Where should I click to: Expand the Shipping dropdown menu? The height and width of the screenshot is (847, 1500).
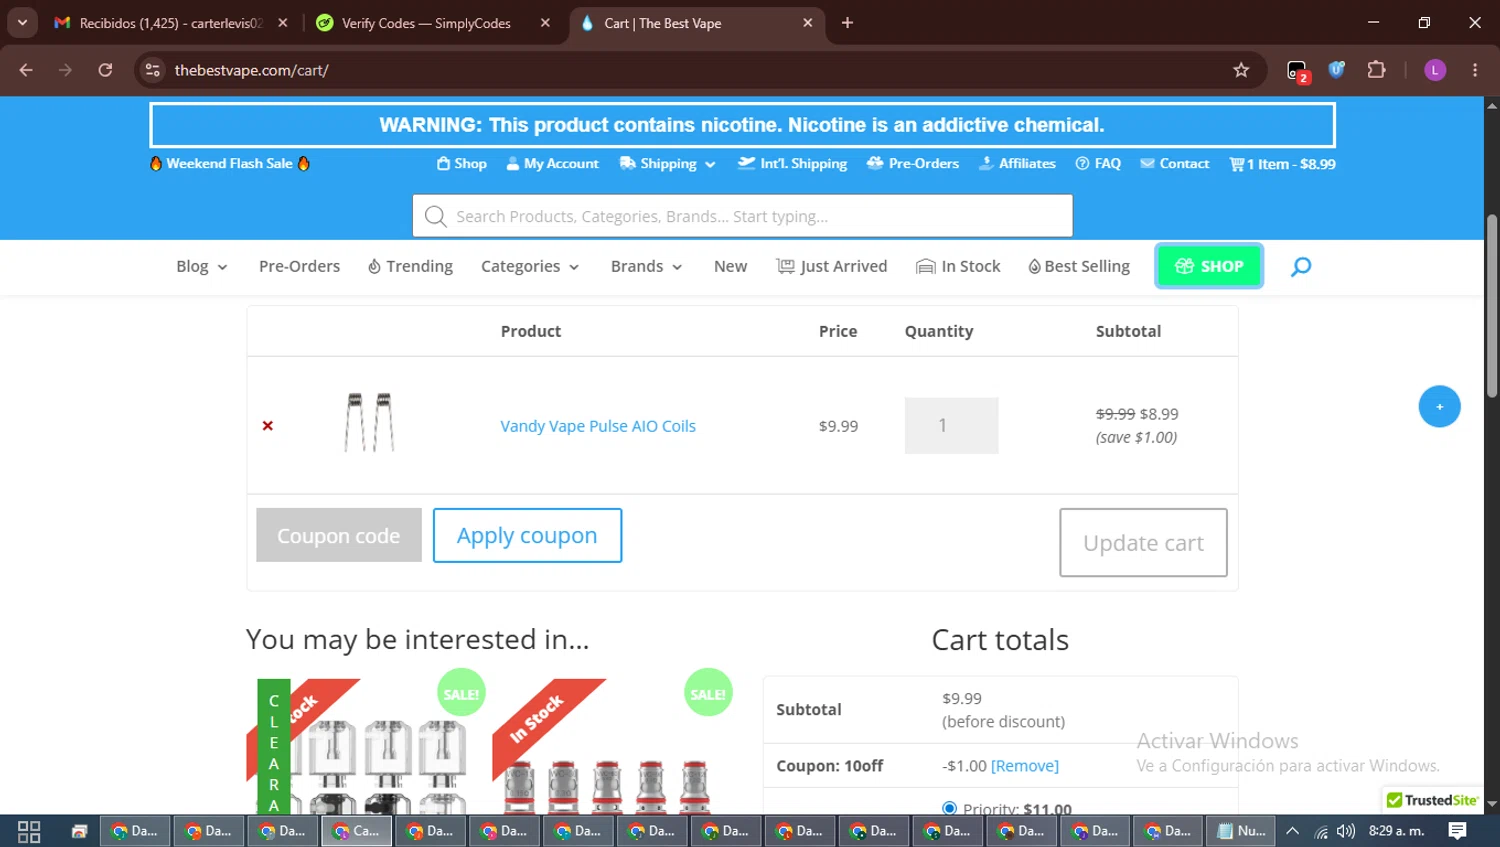tap(668, 164)
